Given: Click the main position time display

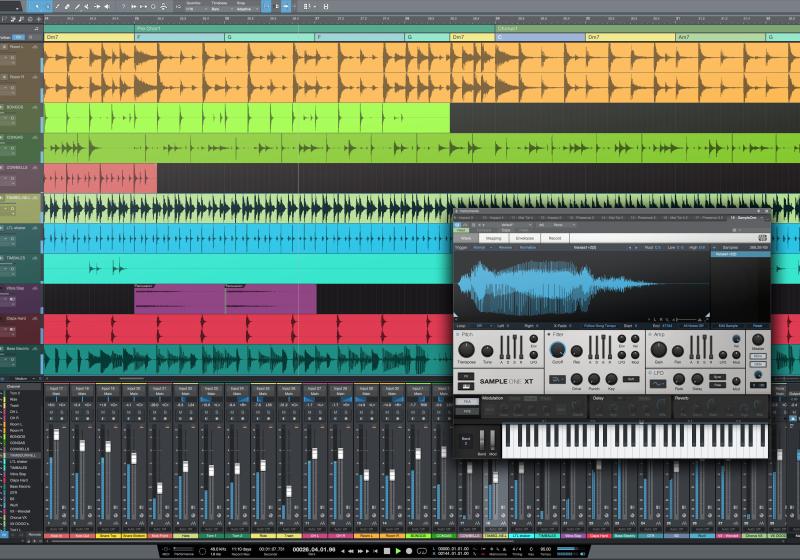Looking at the screenshot, I should pos(314,550).
